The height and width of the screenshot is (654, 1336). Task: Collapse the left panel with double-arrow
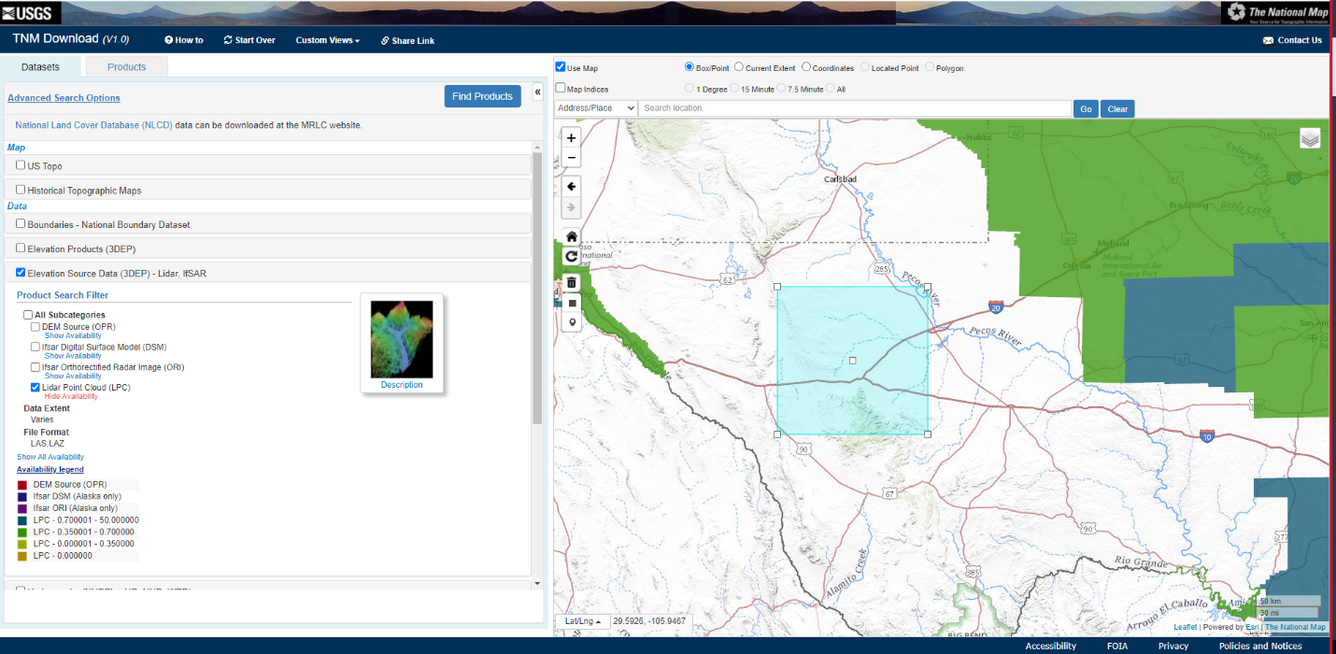[537, 92]
